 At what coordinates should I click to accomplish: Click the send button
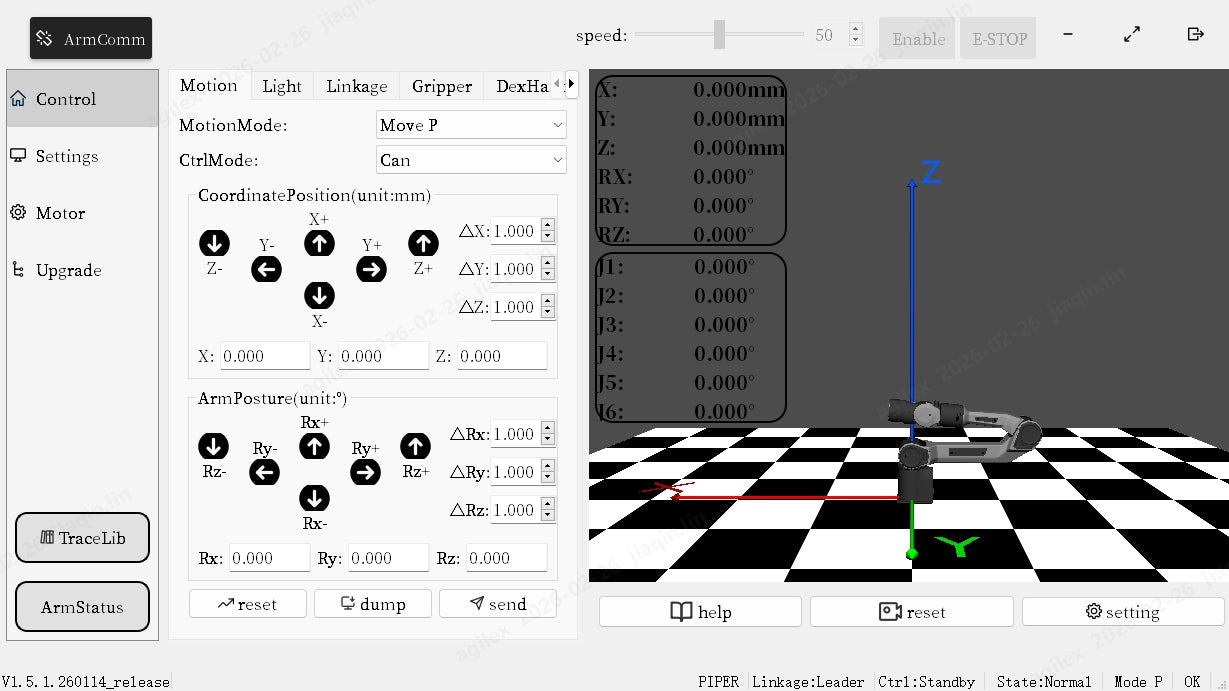[x=498, y=604]
